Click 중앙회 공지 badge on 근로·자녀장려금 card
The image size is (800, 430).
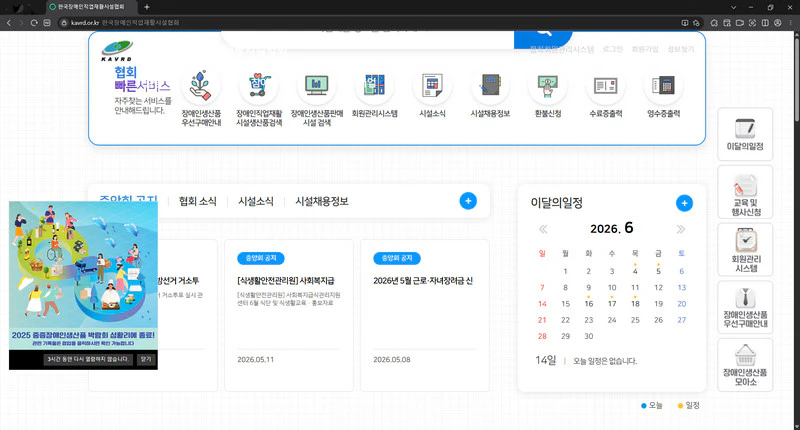pos(397,259)
